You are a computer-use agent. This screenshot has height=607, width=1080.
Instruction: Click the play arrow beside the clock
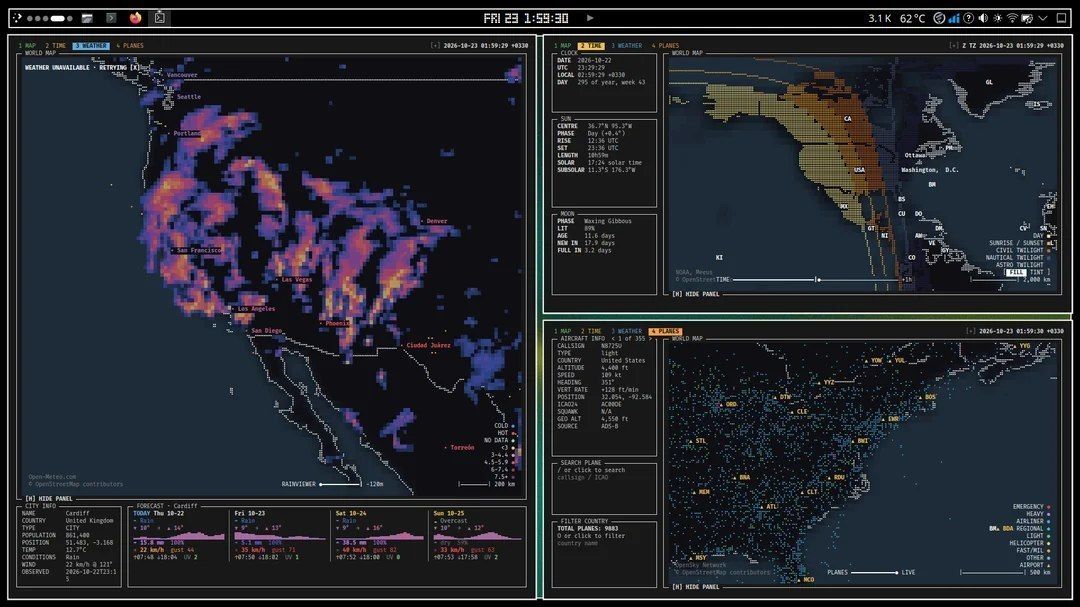click(590, 18)
